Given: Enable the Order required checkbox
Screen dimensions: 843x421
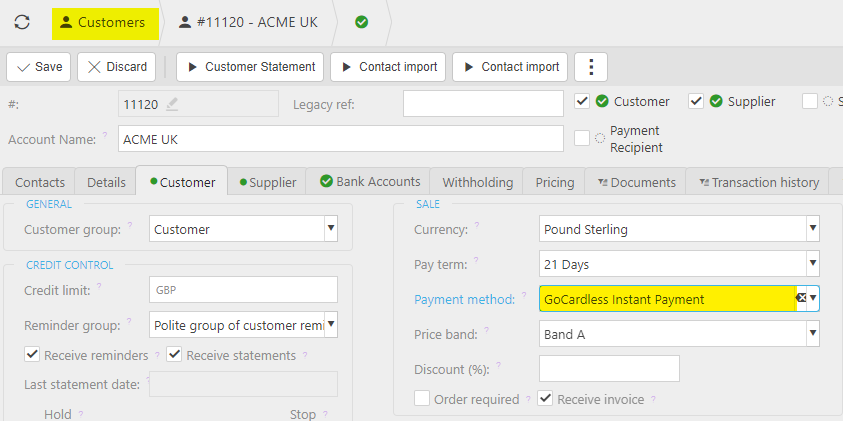Looking at the screenshot, I should point(422,399).
